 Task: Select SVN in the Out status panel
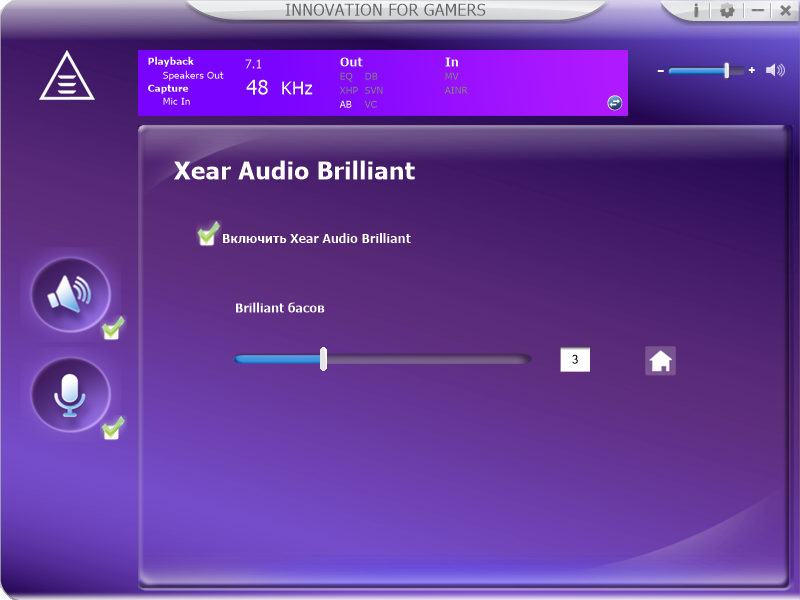(373, 90)
